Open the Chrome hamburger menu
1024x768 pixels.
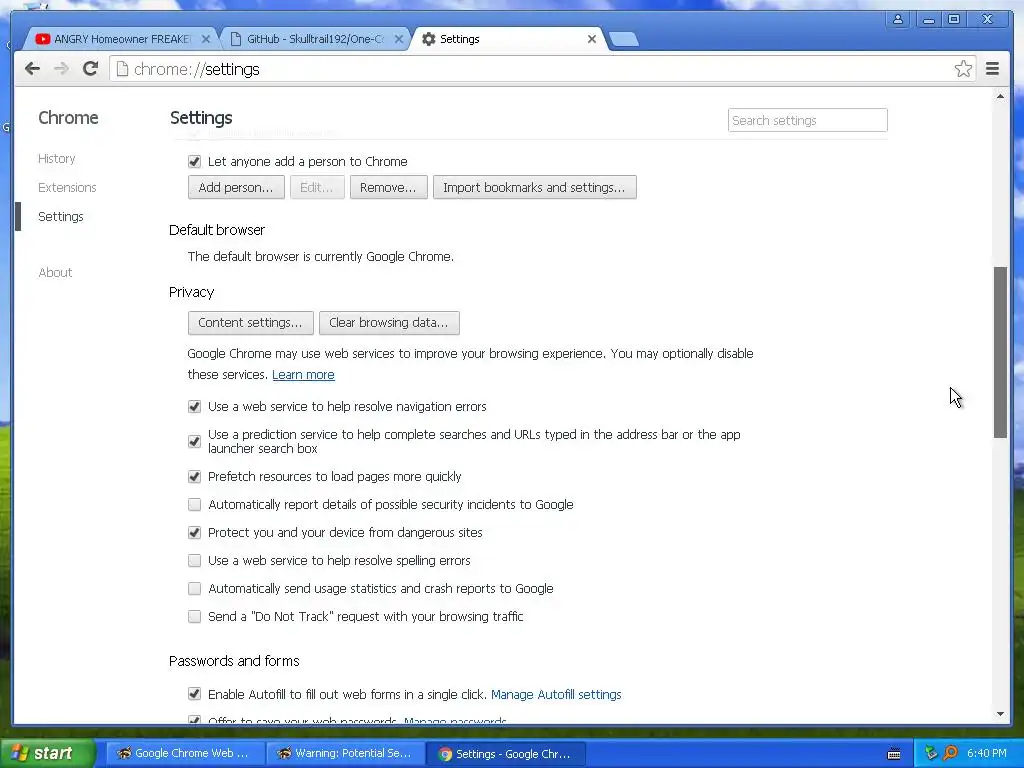[x=992, y=69]
